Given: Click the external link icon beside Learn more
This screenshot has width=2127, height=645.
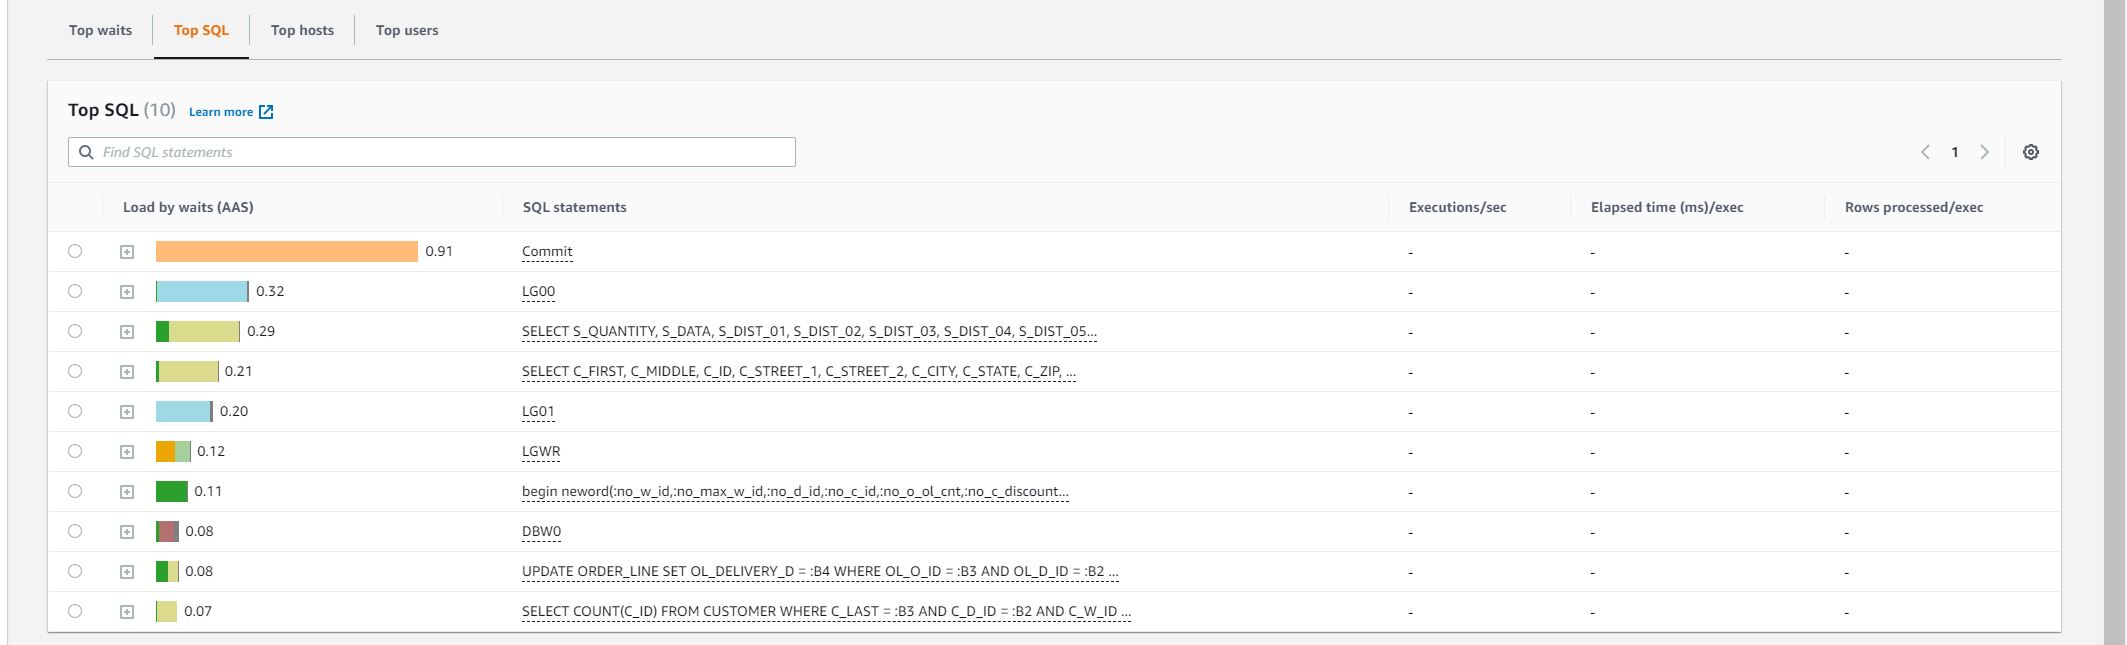Looking at the screenshot, I should 266,112.
